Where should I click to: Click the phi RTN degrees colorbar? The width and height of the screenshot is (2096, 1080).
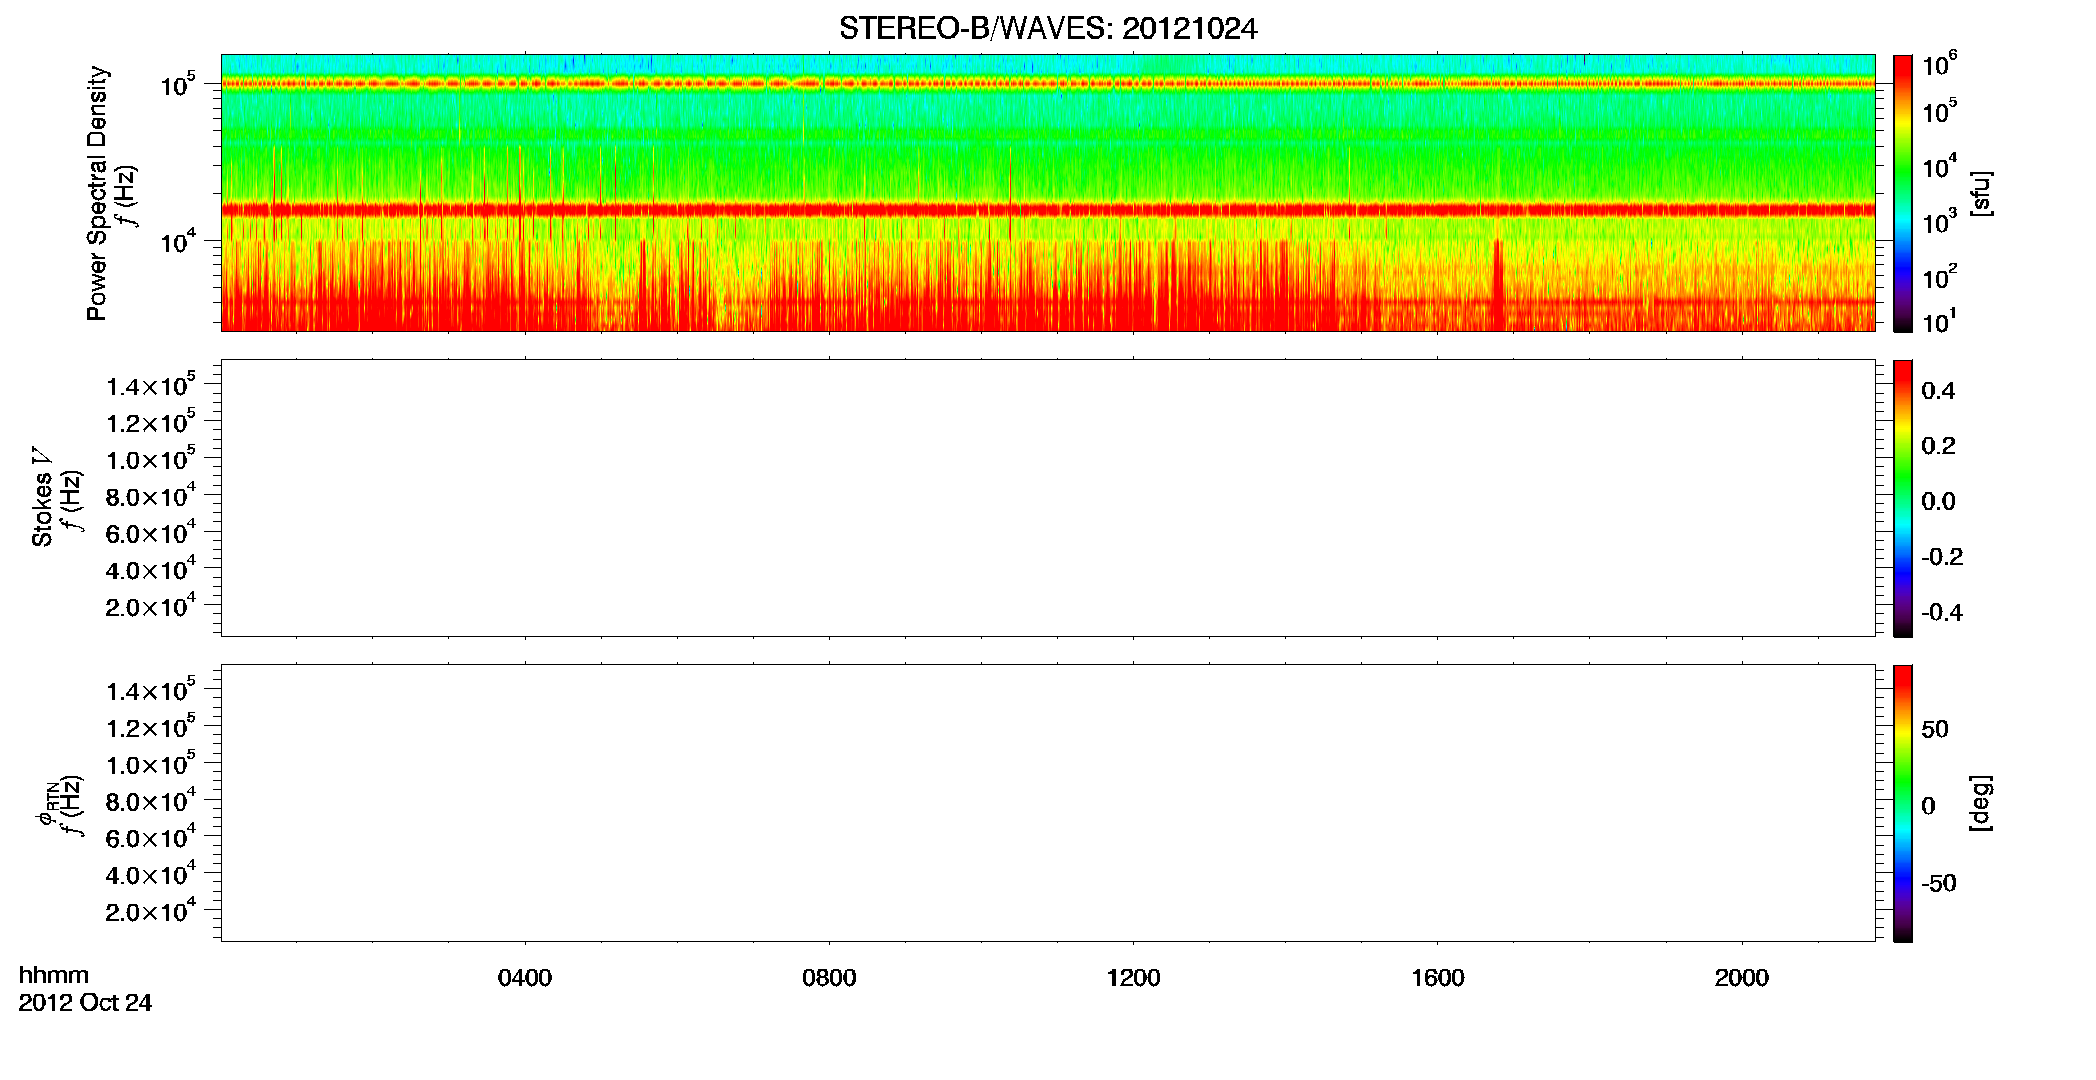[1903, 803]
